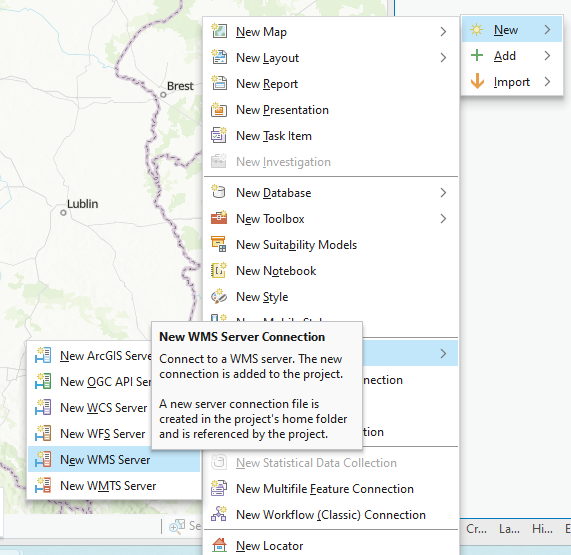The width and height of the screenshot is (571, 555).
Task: Click the New Multifile Feature Connection icon
Action: 219,488
